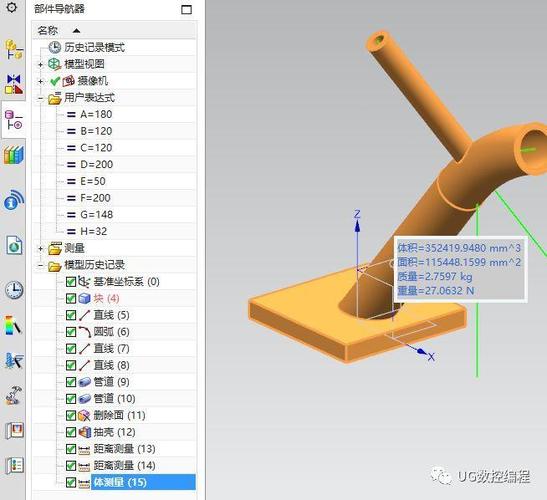Open the Assembly Navigator tab icon
Screen dimensions: 547x500
point(14,49)
